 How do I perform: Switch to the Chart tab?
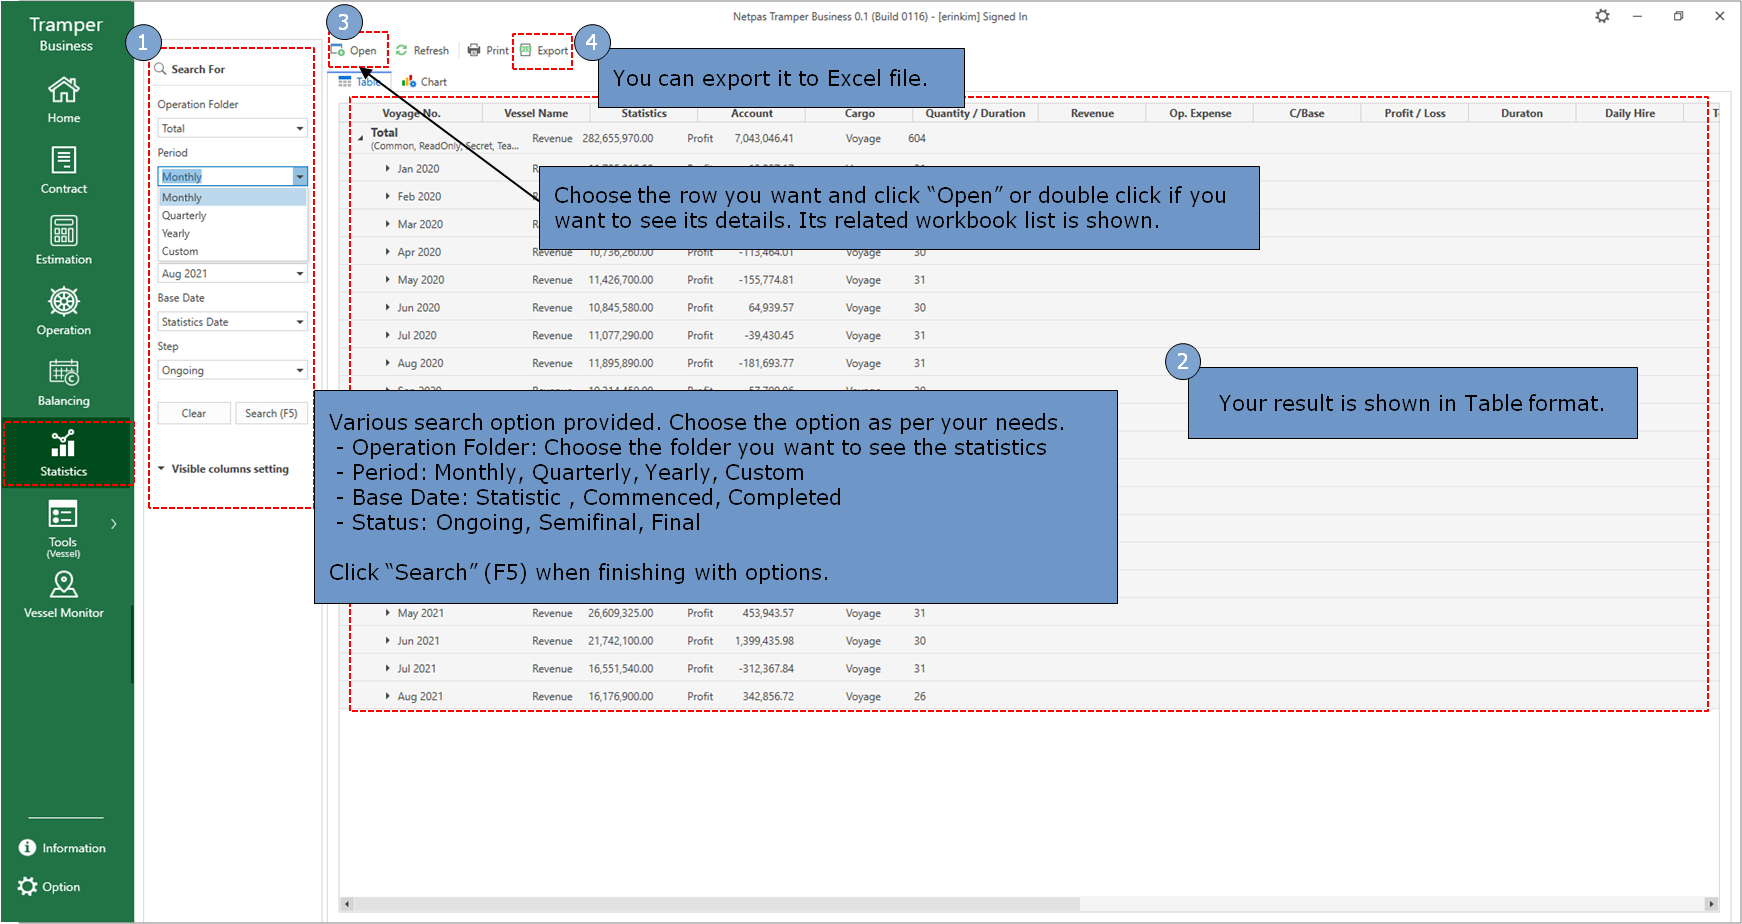coord(425,82)
